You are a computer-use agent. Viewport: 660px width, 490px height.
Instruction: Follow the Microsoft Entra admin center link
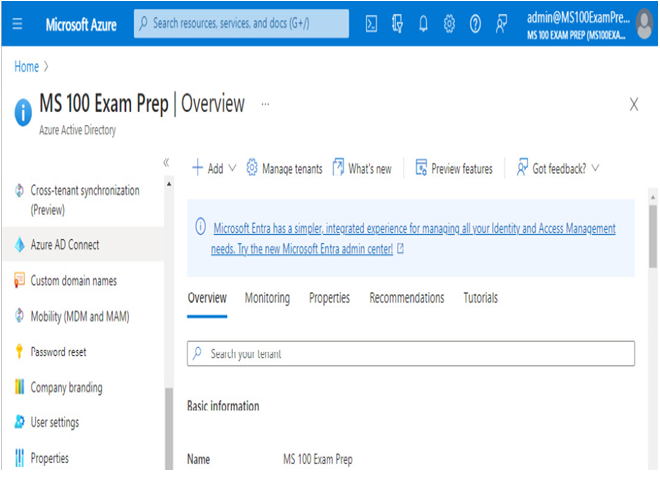click(x=413, y=238)
